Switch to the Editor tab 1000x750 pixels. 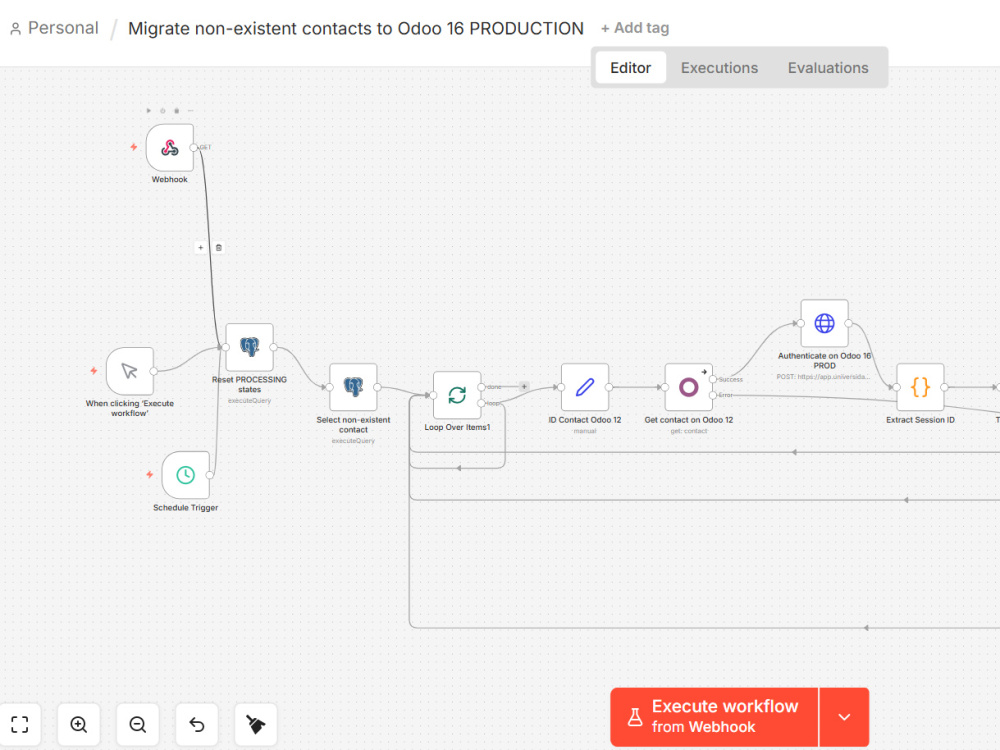(x=631, y=68)
